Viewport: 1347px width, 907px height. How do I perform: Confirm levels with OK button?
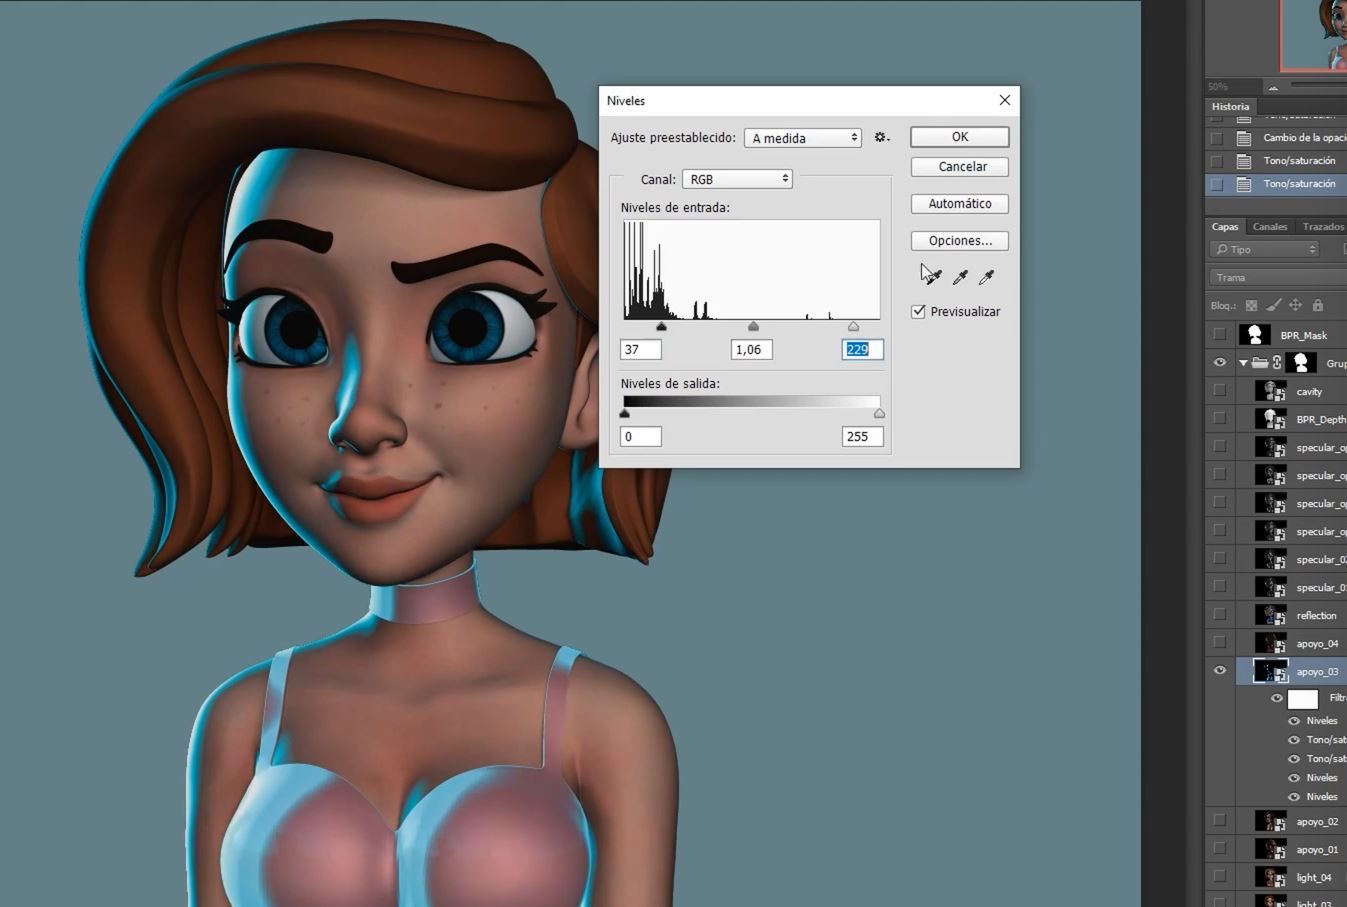(960, 137)
